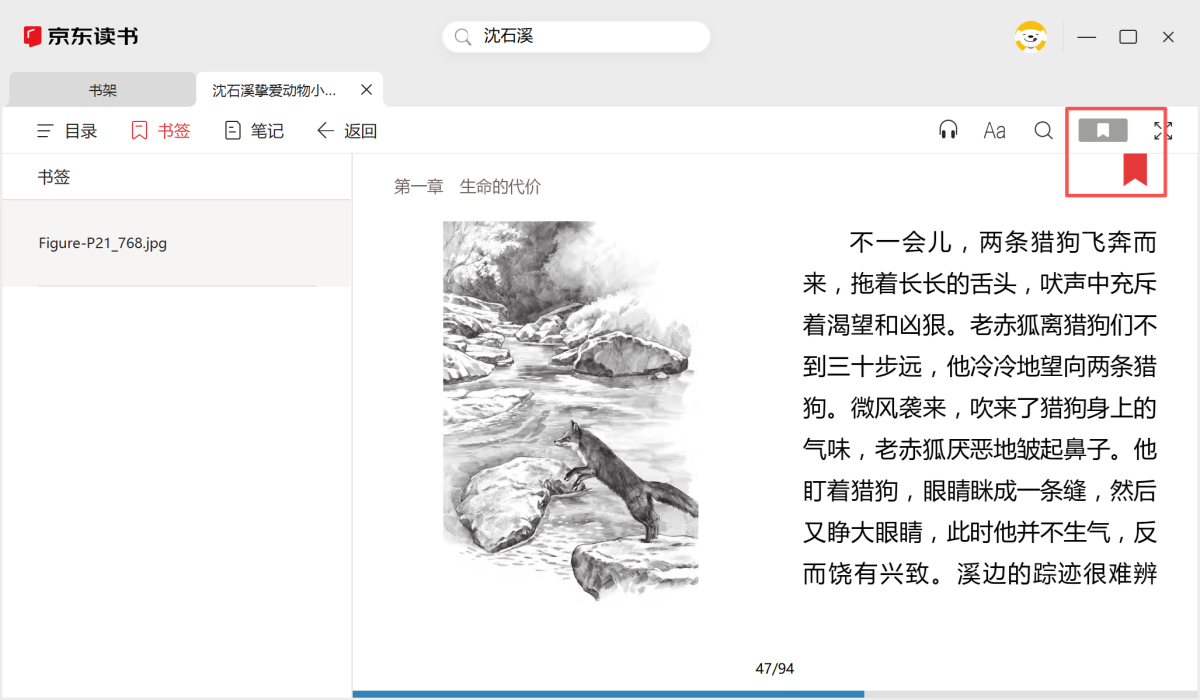Click the search field containing 沈石溪
The height and width of the screenshot is (700, 1200).
[590, 37]
